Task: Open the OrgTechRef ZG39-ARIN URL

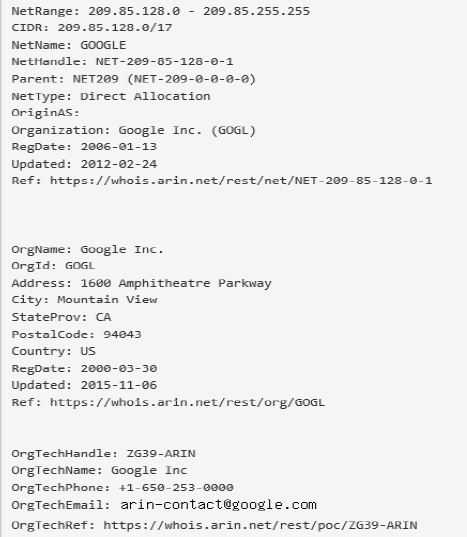Action: [x=260, y=525]
